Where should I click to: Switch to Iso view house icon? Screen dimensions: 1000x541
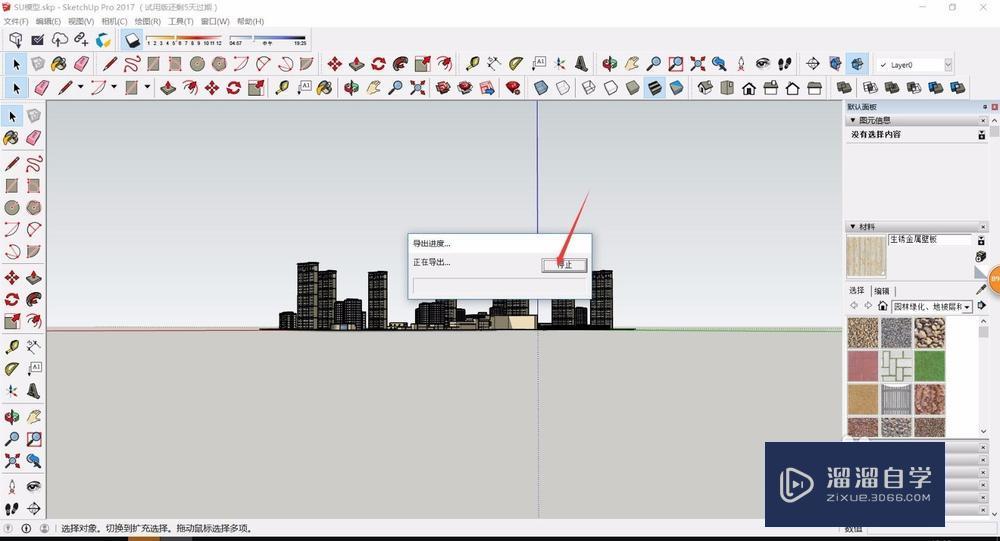coord(705,87)
